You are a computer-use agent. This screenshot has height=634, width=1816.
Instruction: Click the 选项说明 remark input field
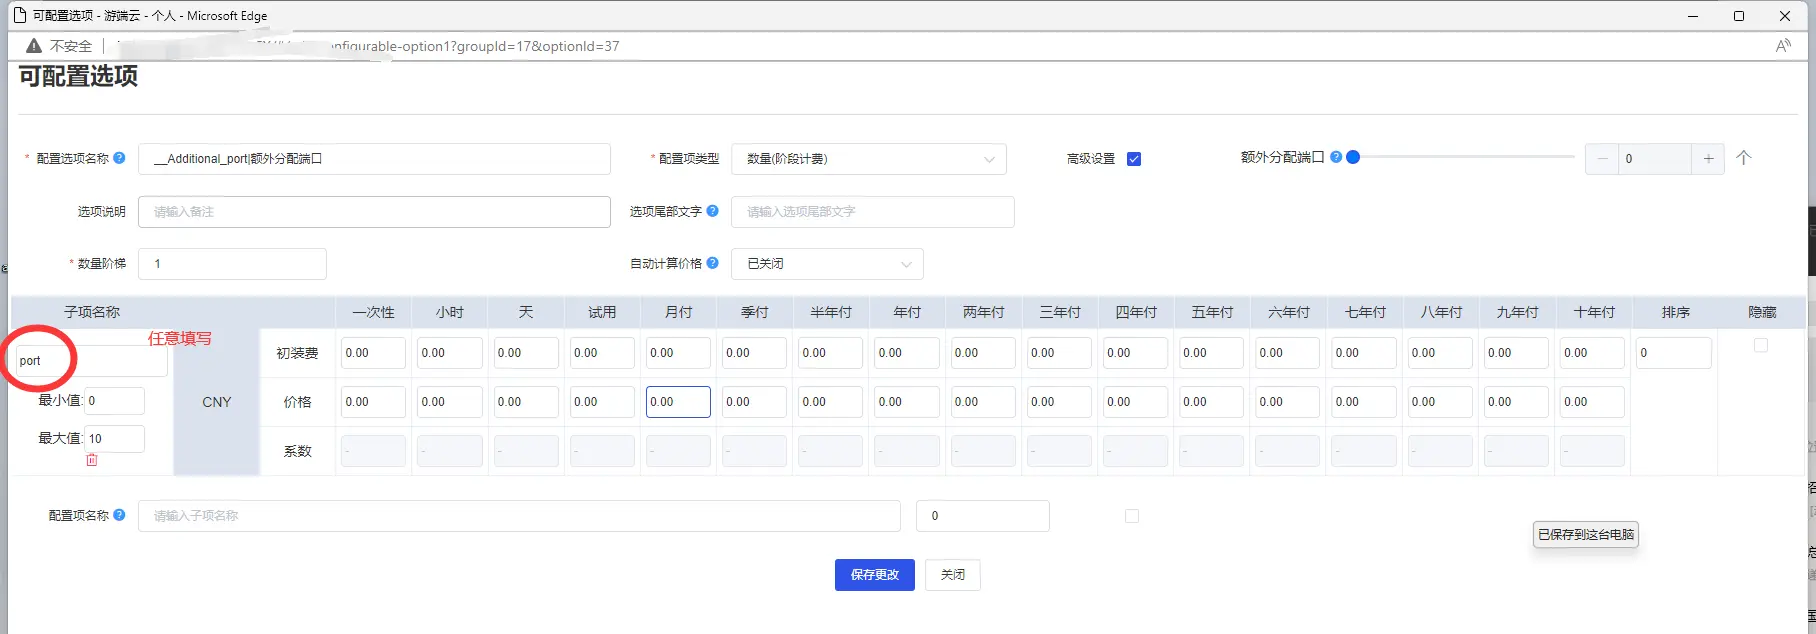point(374,212)
